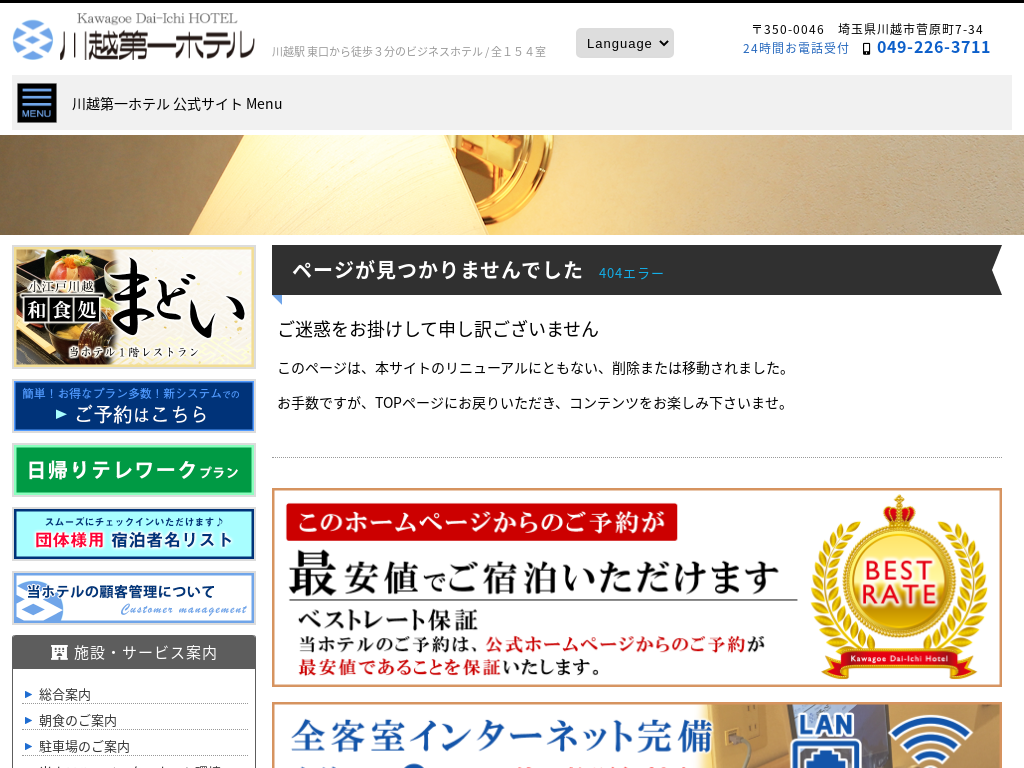Click 団体様用 宿泊者名リスト banner

134,534
